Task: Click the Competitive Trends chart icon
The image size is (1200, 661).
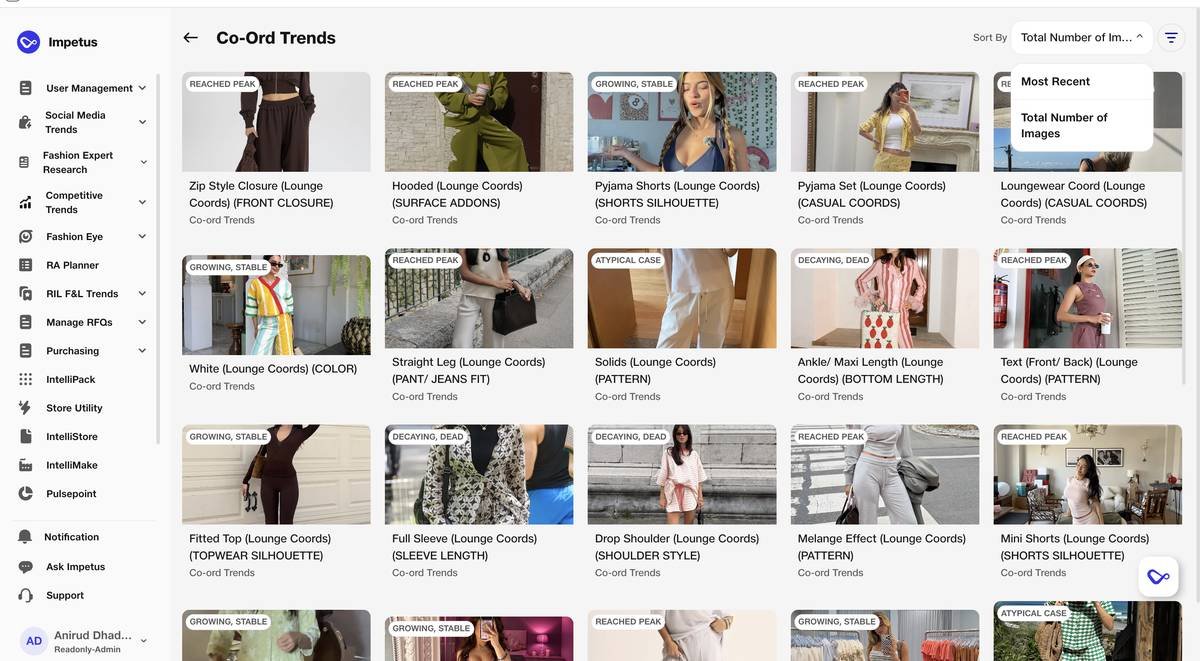Action: pyautogui.click(x=25, y=202)
